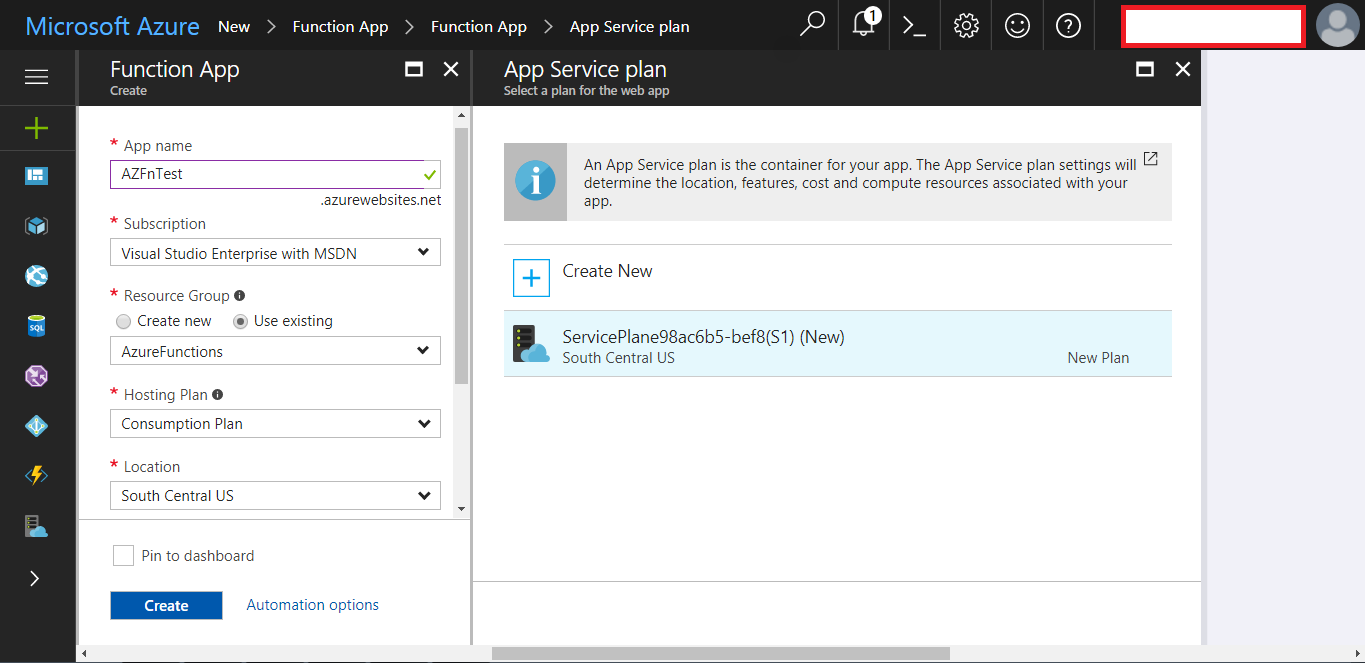
Task: Click the second Function App breadcrumb
Action: click(x=479, y=27)
